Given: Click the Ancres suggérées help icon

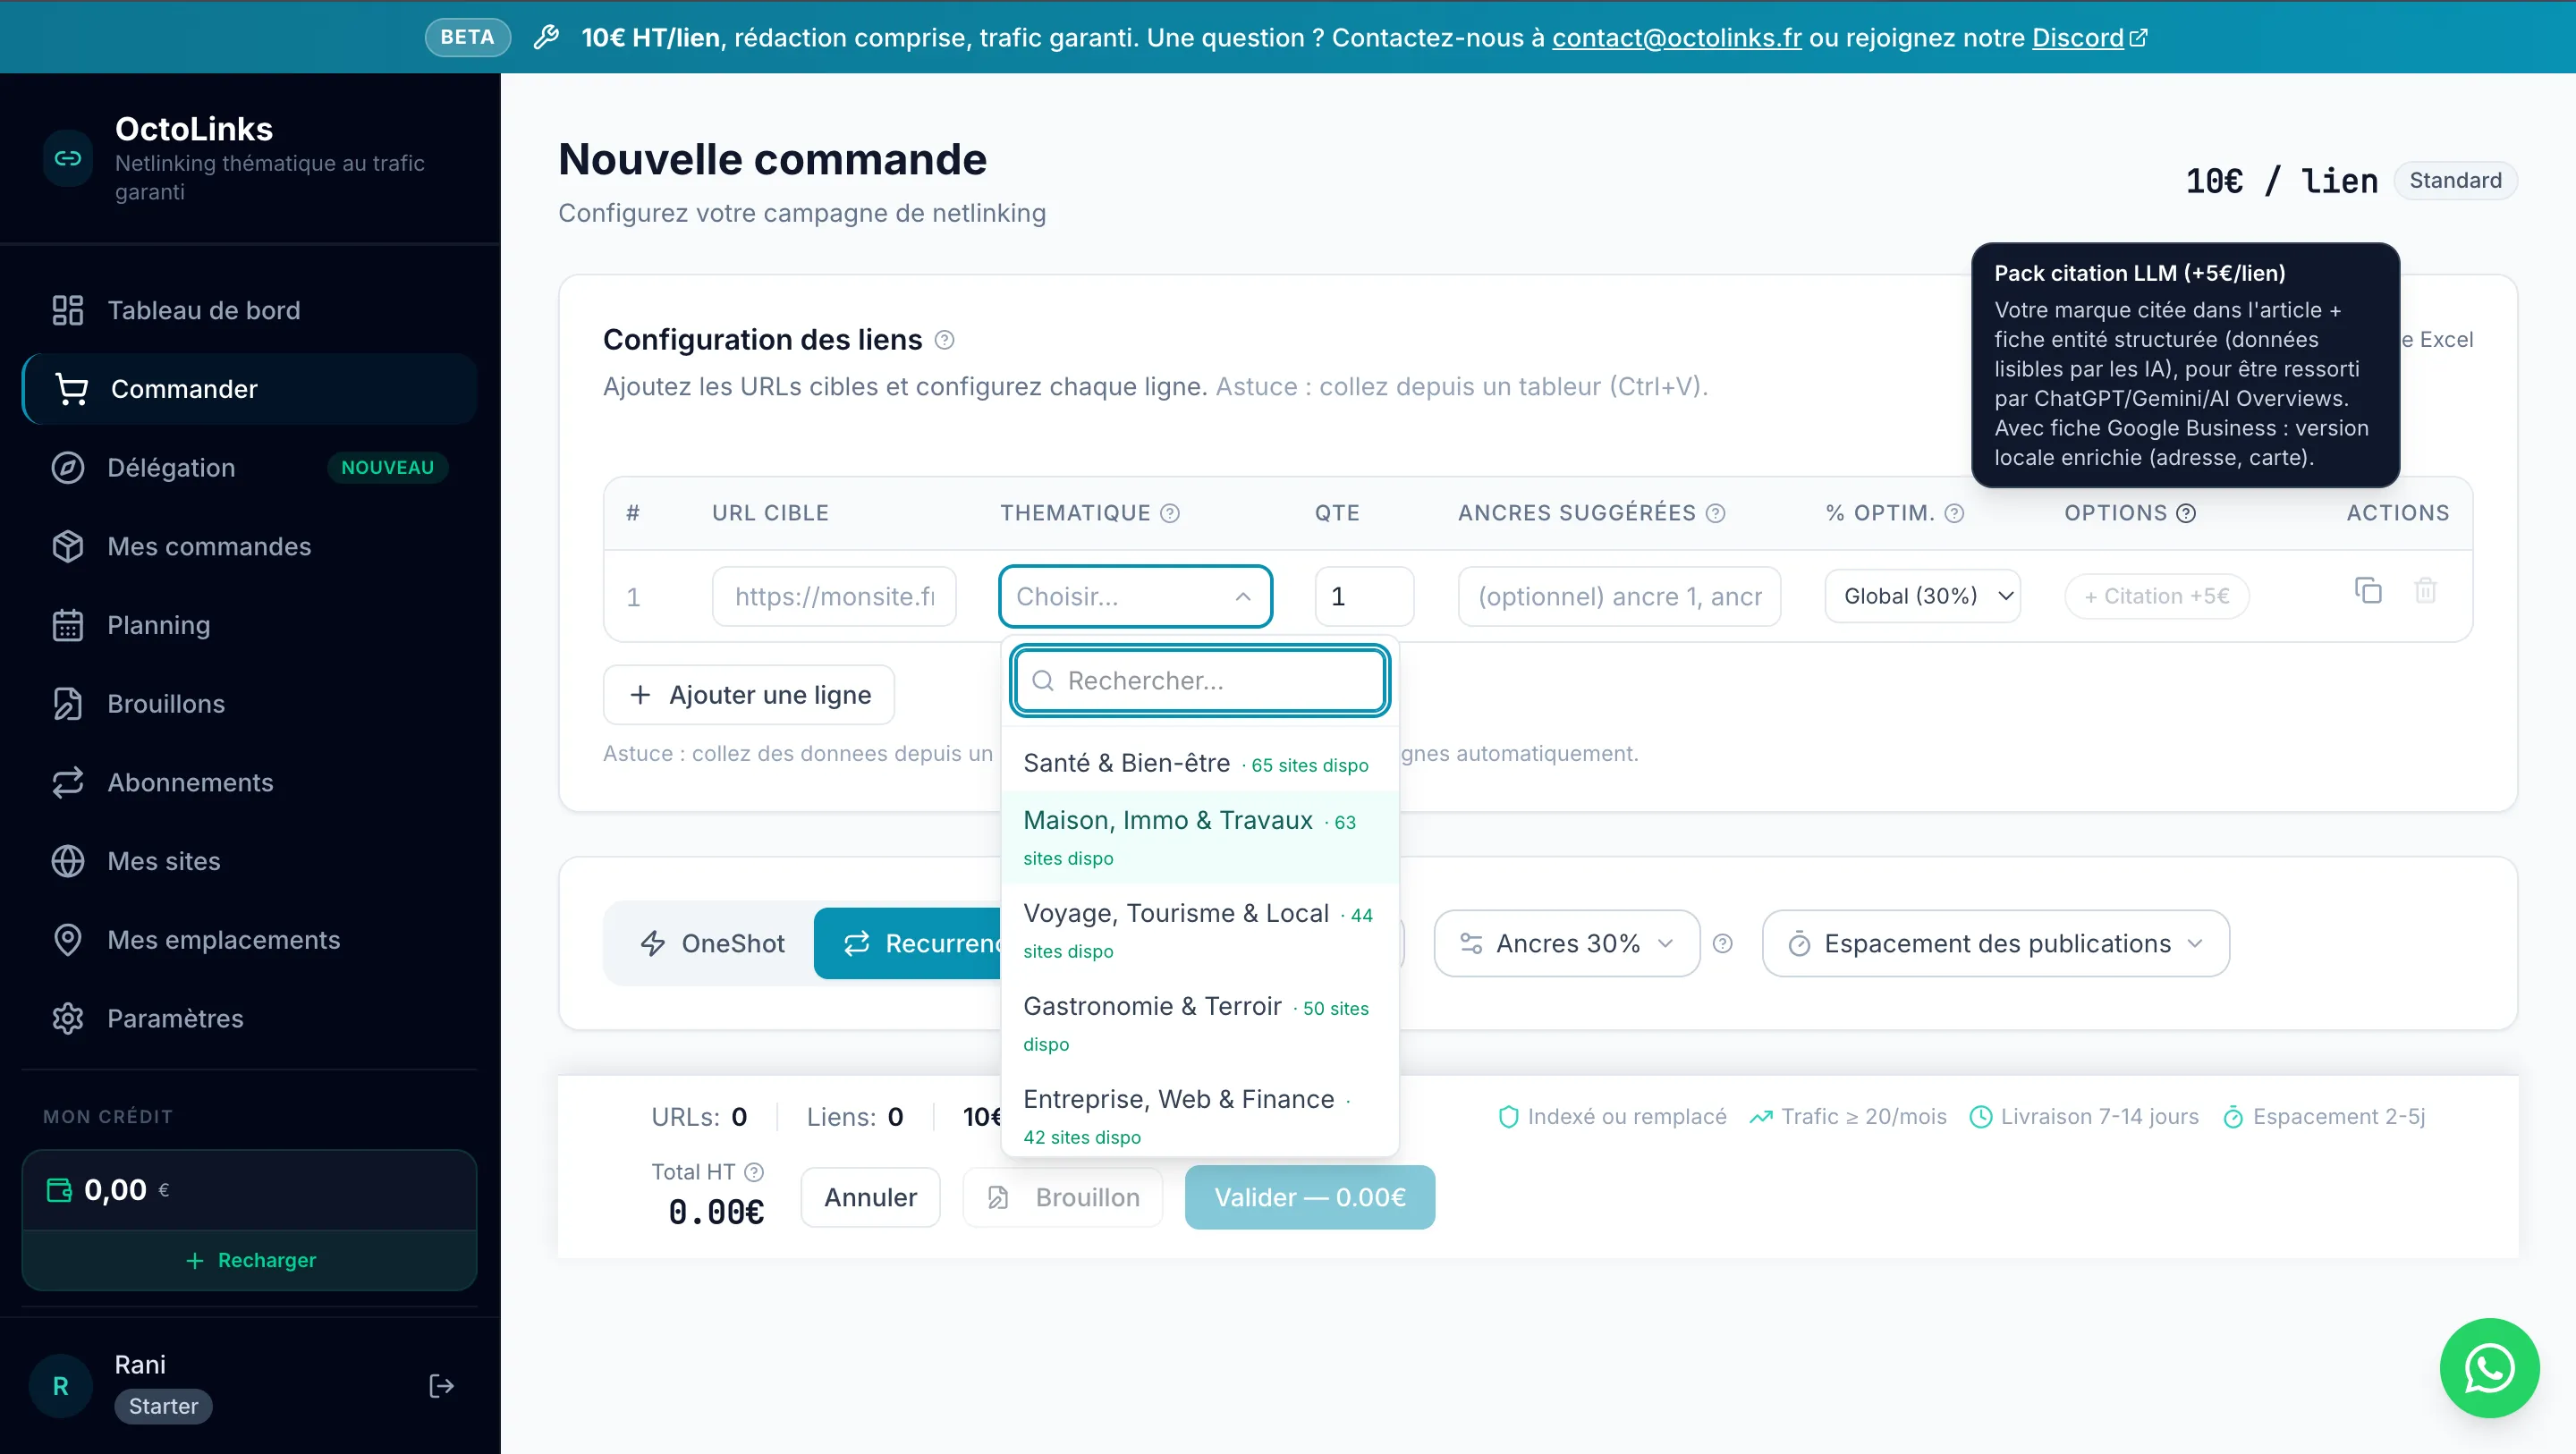Looking at the screenshot, I should tap(1715, 513).
